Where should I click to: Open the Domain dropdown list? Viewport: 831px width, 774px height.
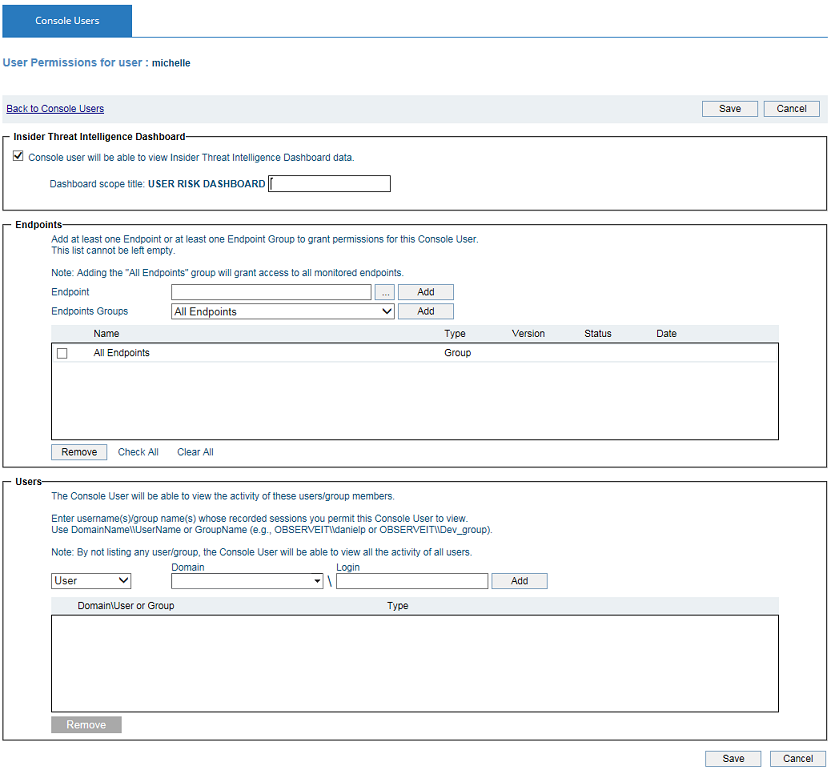coord(246,580)
